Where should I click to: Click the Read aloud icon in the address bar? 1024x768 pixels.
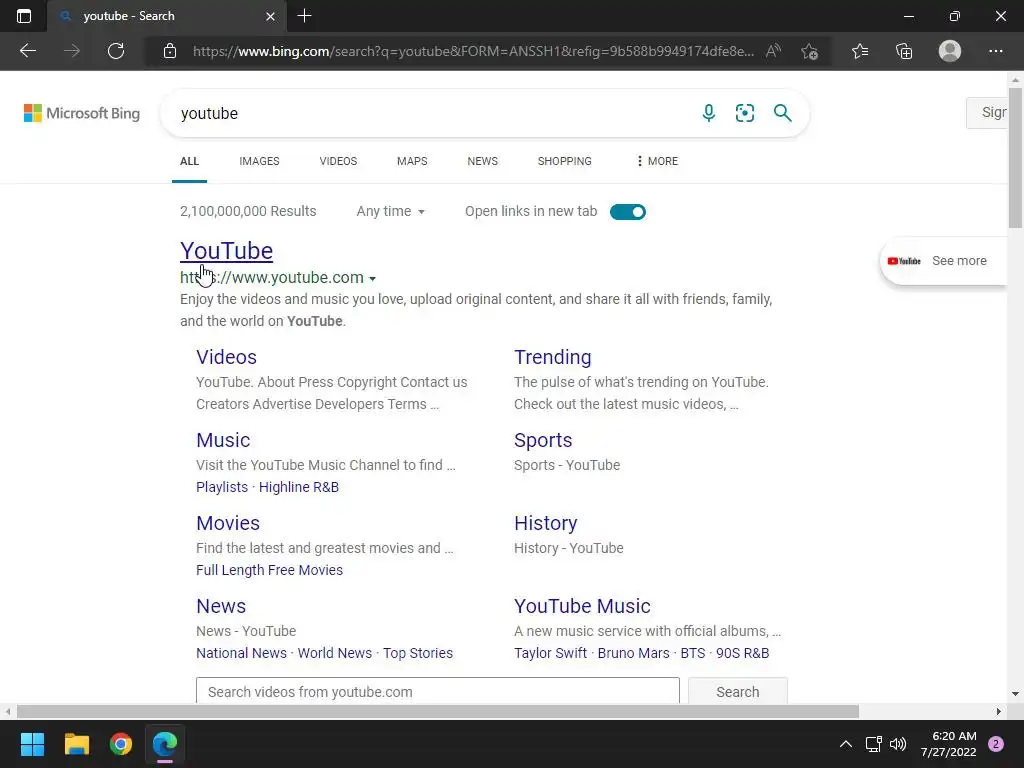(x=773, y=51)
